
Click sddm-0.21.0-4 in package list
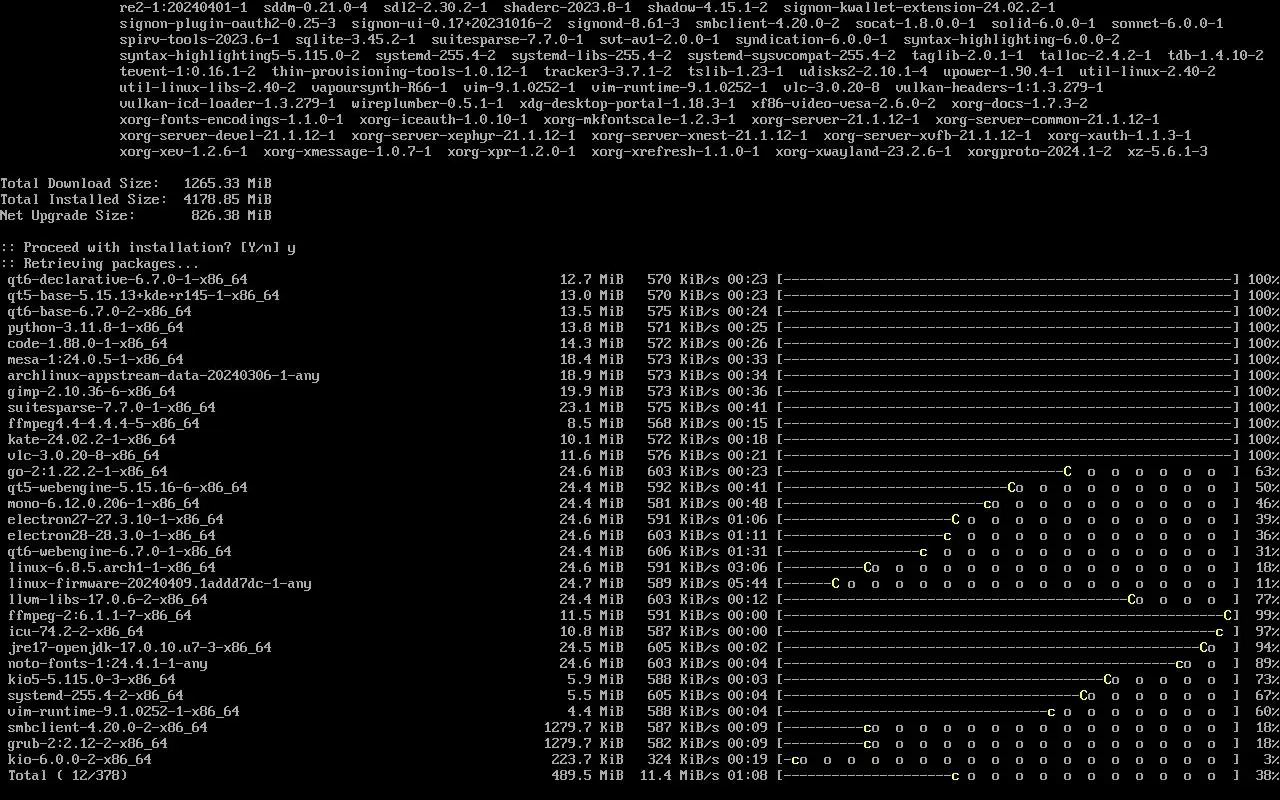click(x=316, y=7)
